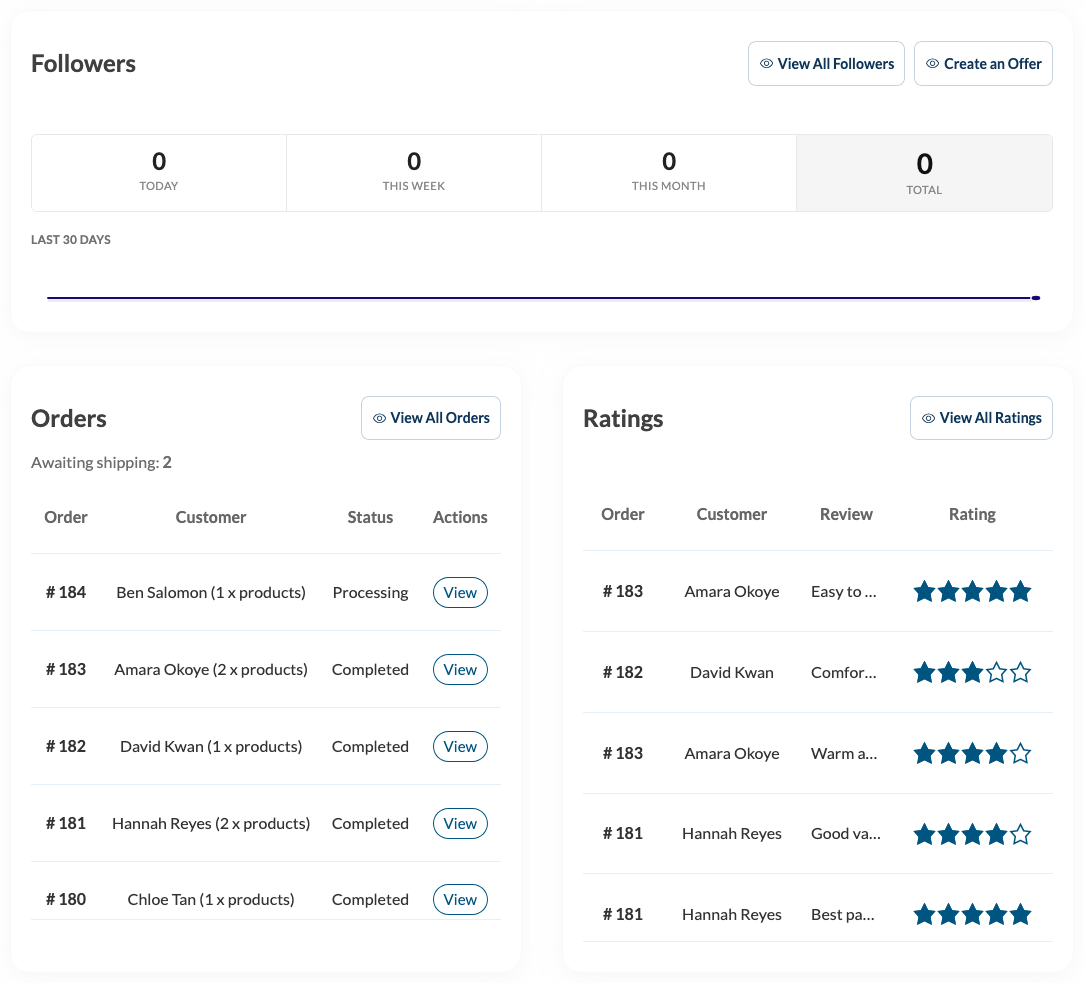Click 'Amara Okoye (2 x products)' customer cell

(x=211, y=670)
